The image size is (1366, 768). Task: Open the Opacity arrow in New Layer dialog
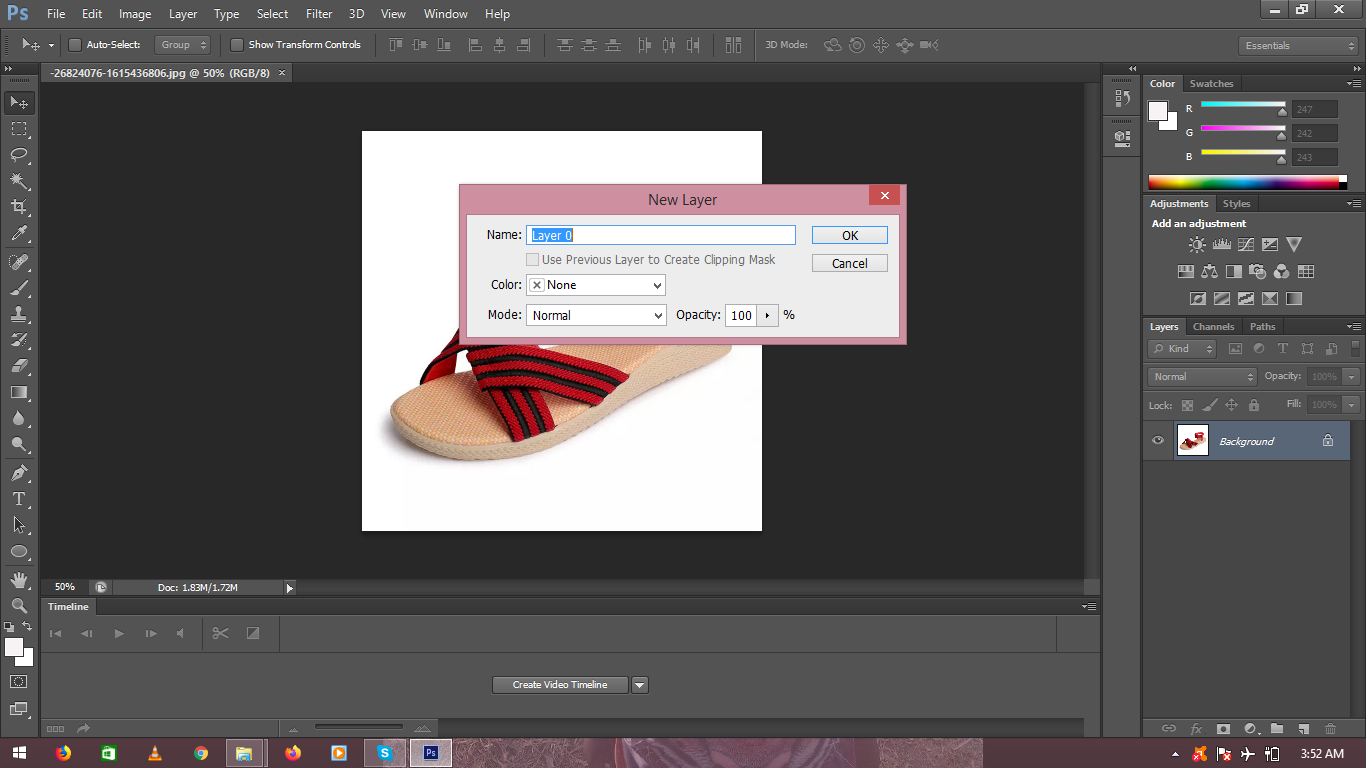click(767, 315)
